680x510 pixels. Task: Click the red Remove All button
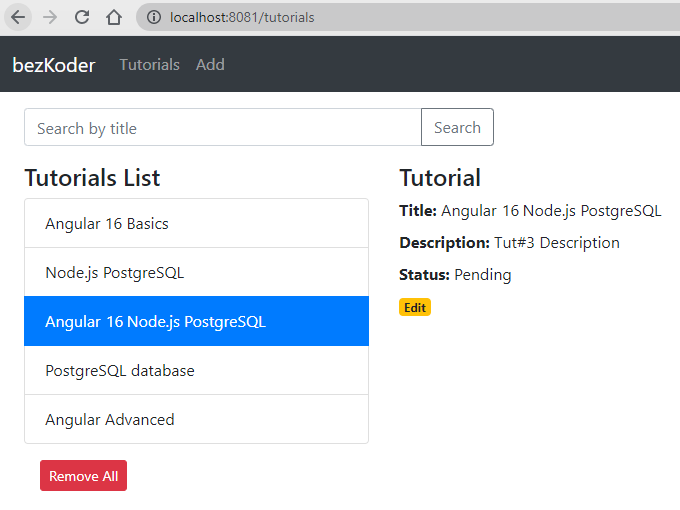point(83,476)
